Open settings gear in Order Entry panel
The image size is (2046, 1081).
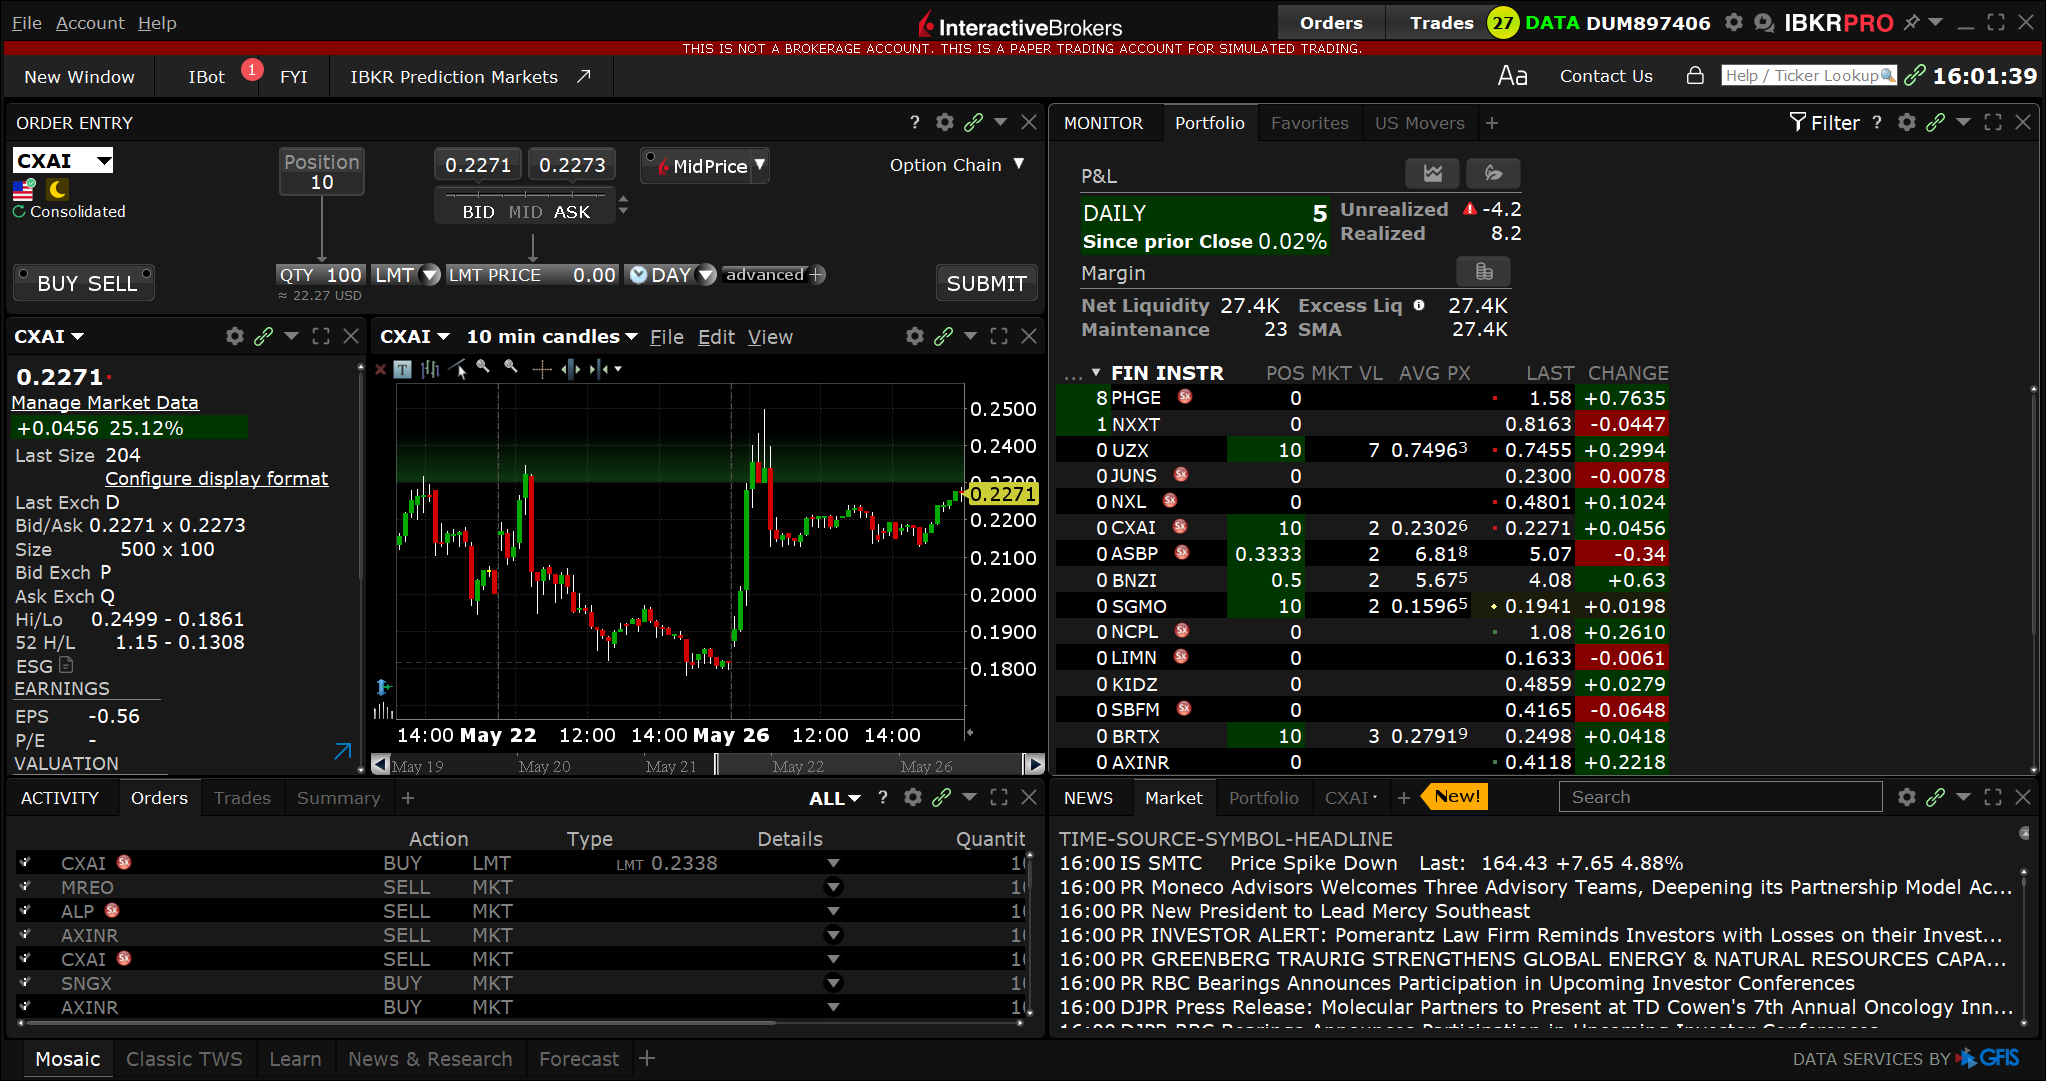[x=944, y=122]
